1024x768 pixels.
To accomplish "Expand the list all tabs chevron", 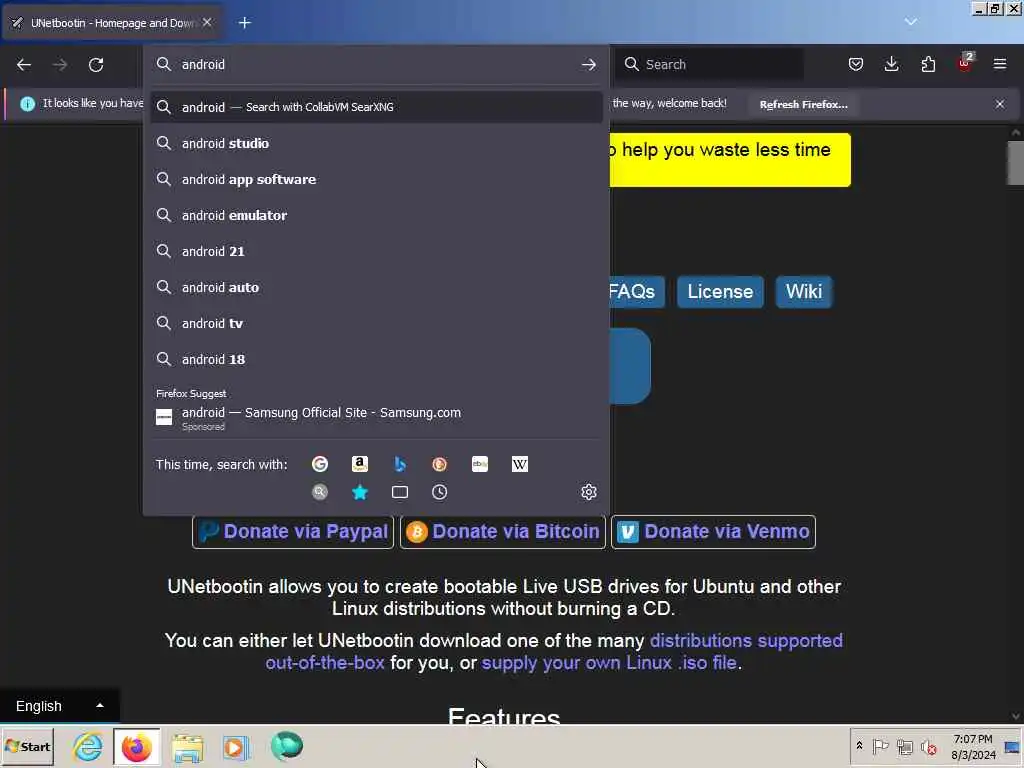I will [x=911, y=22].
